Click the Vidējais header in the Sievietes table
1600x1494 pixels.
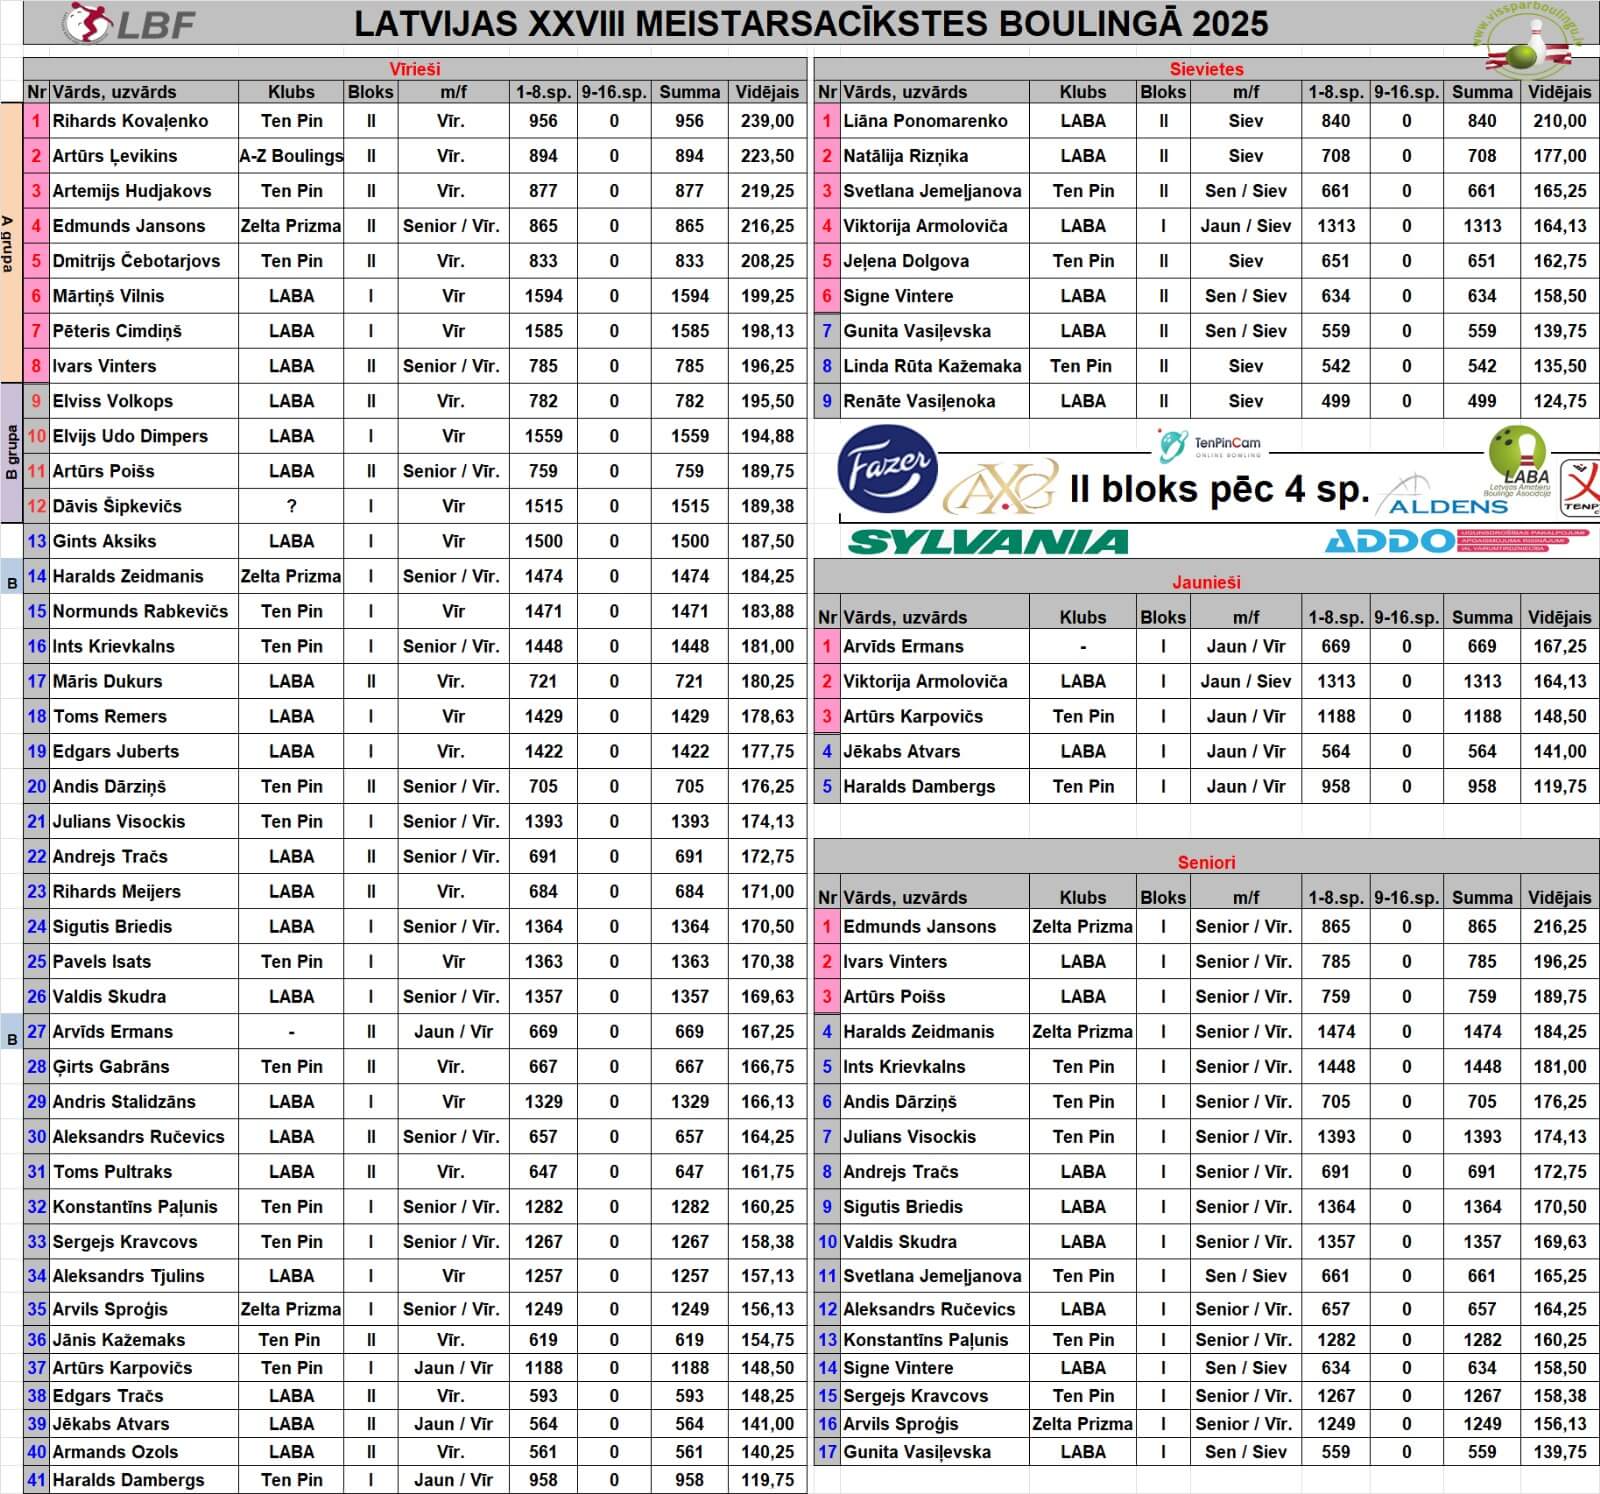1559,92
